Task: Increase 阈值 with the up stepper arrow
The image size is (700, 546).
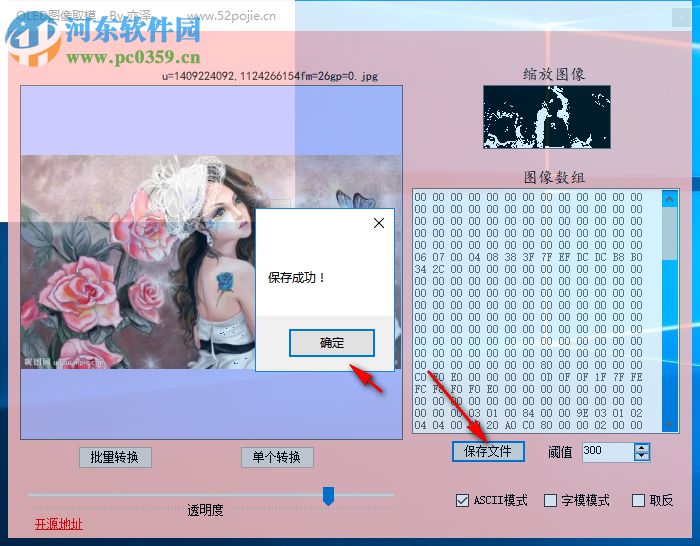Action: [x=642, y=448]
